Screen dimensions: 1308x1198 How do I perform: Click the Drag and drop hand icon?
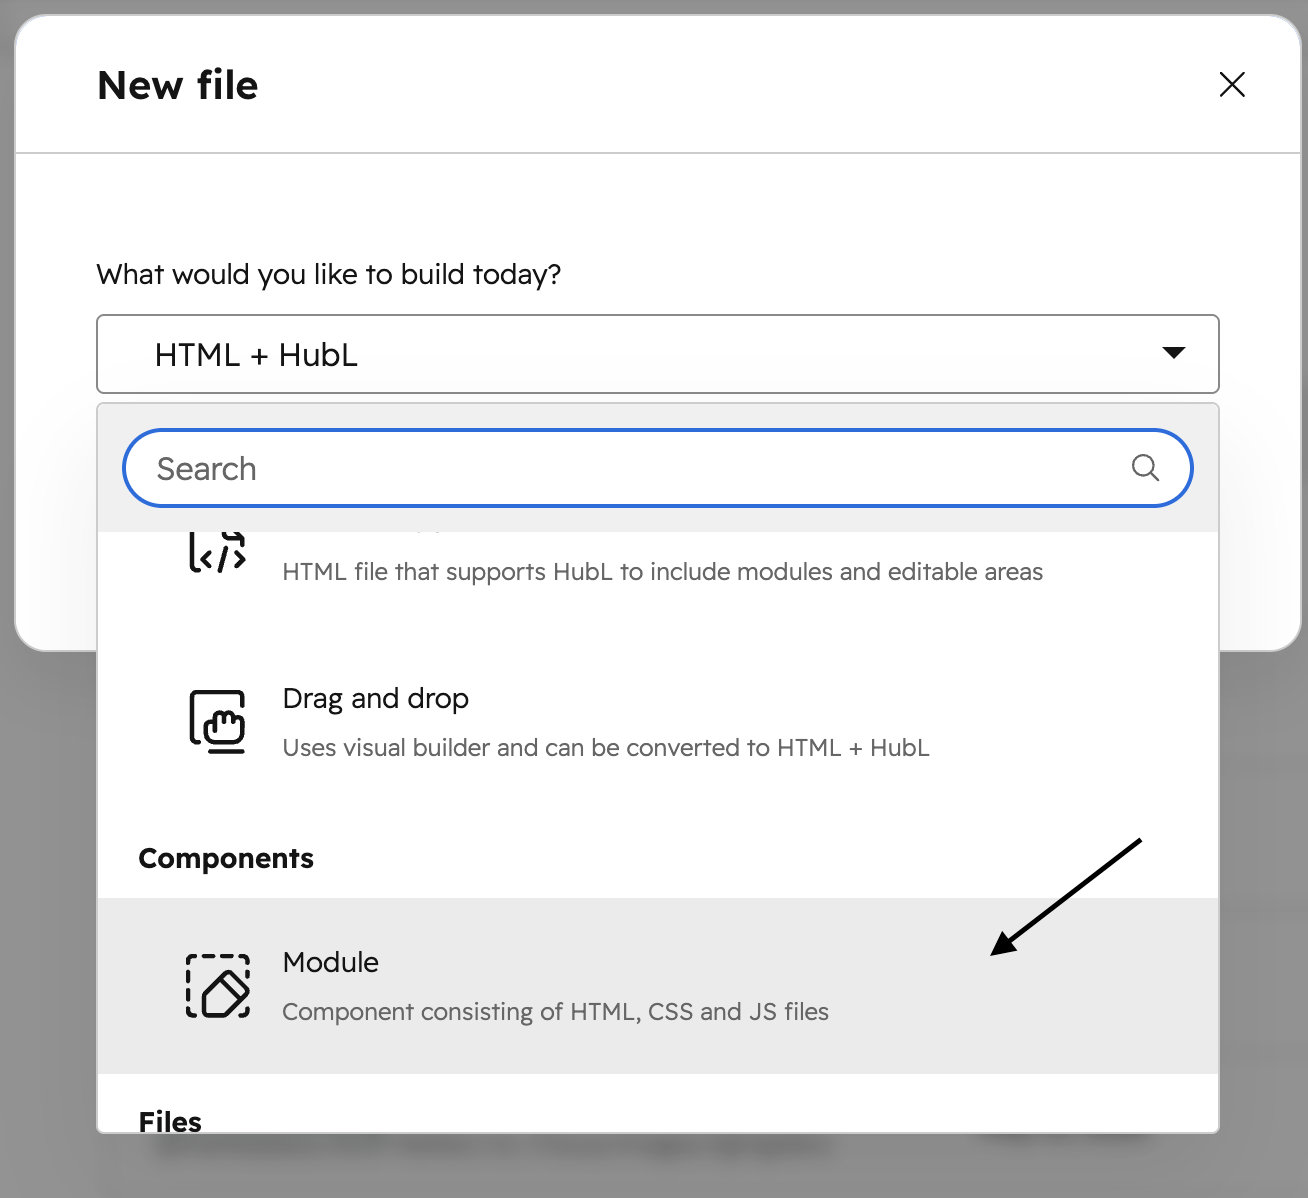(x=217, y=721)
